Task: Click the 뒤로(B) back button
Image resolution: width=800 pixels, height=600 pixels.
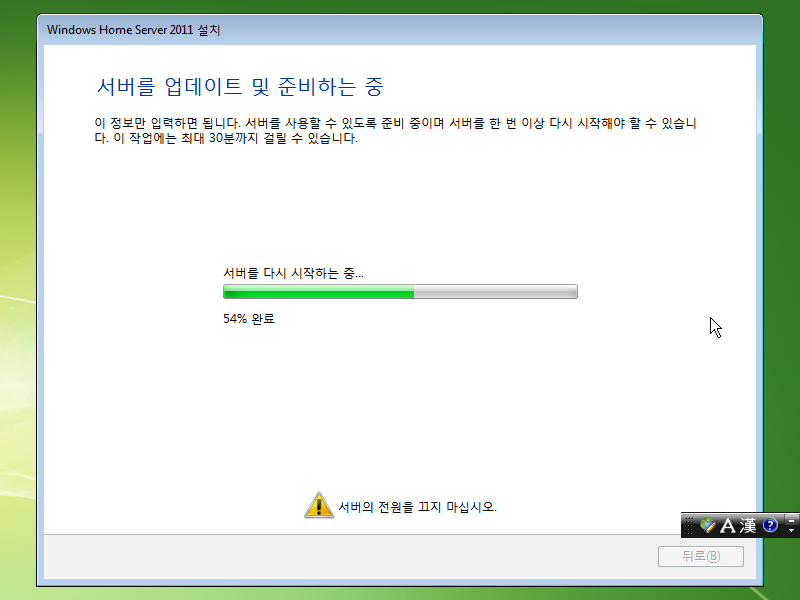Action: [701, 556]
